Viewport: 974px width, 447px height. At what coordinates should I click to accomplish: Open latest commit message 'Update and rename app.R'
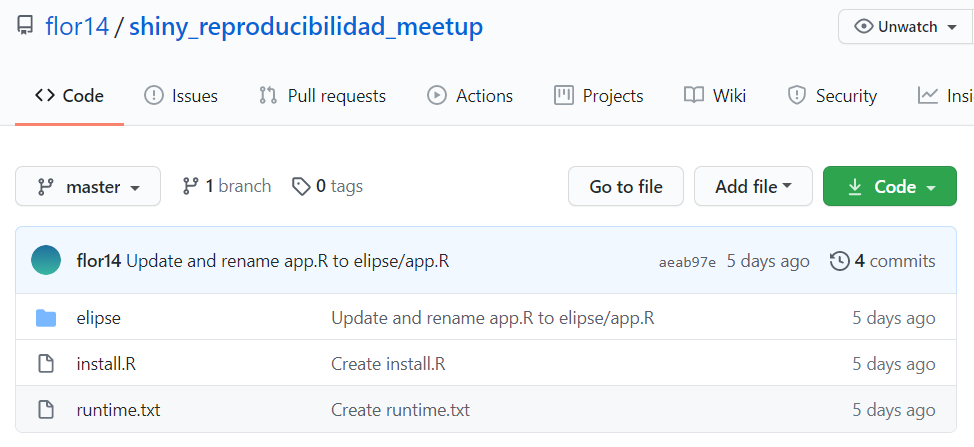pos(288,261)
